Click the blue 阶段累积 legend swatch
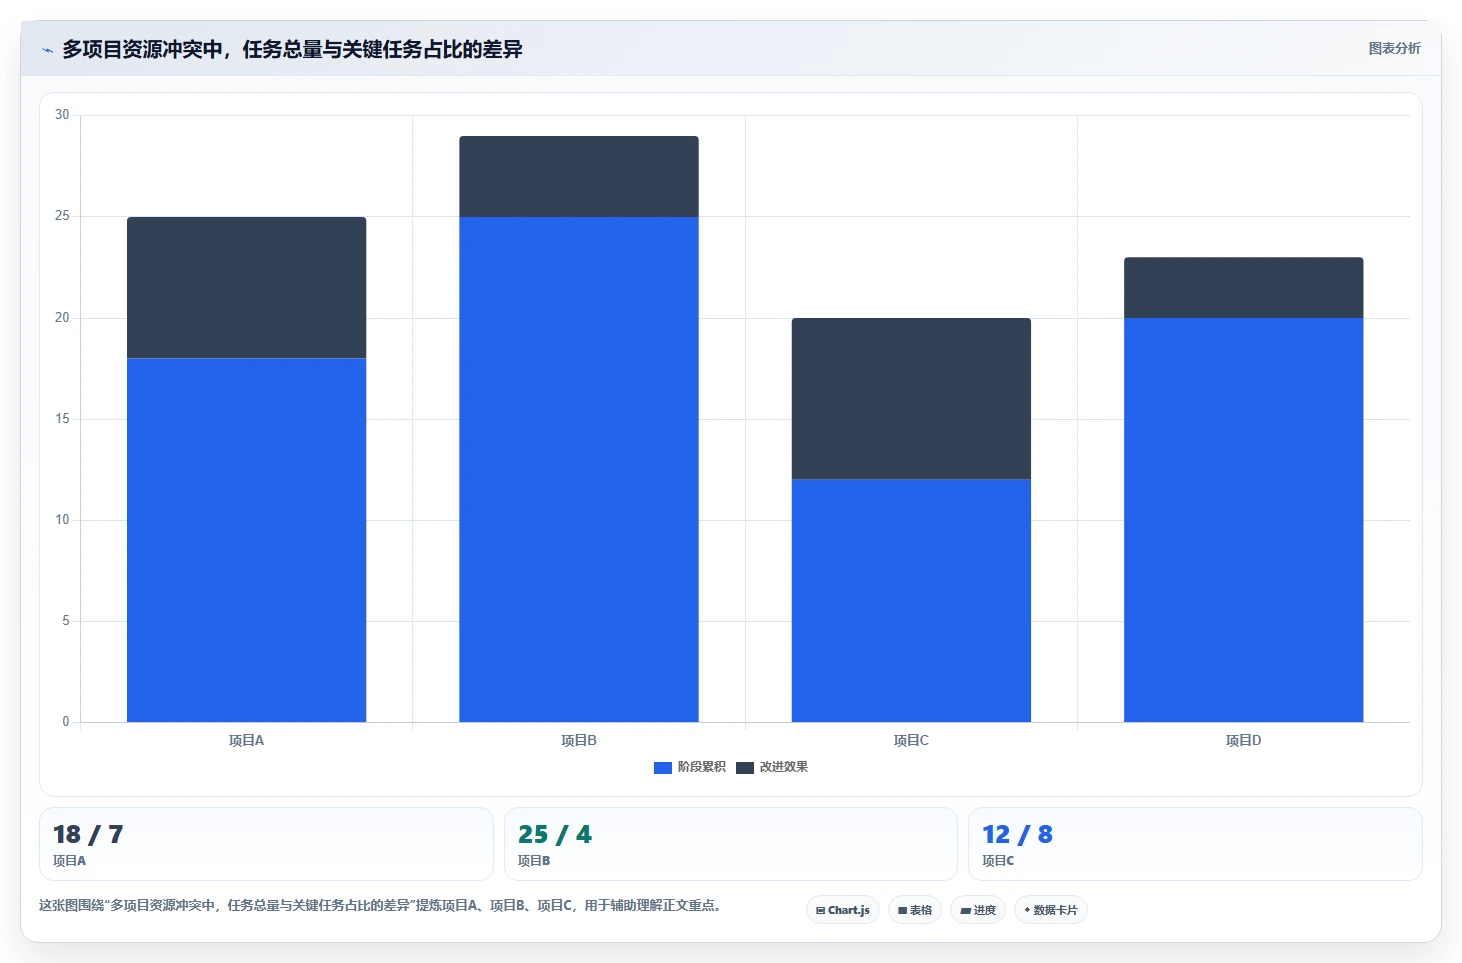The height and width of the screenshot is (963, 1462). click(x=663, y=768)
